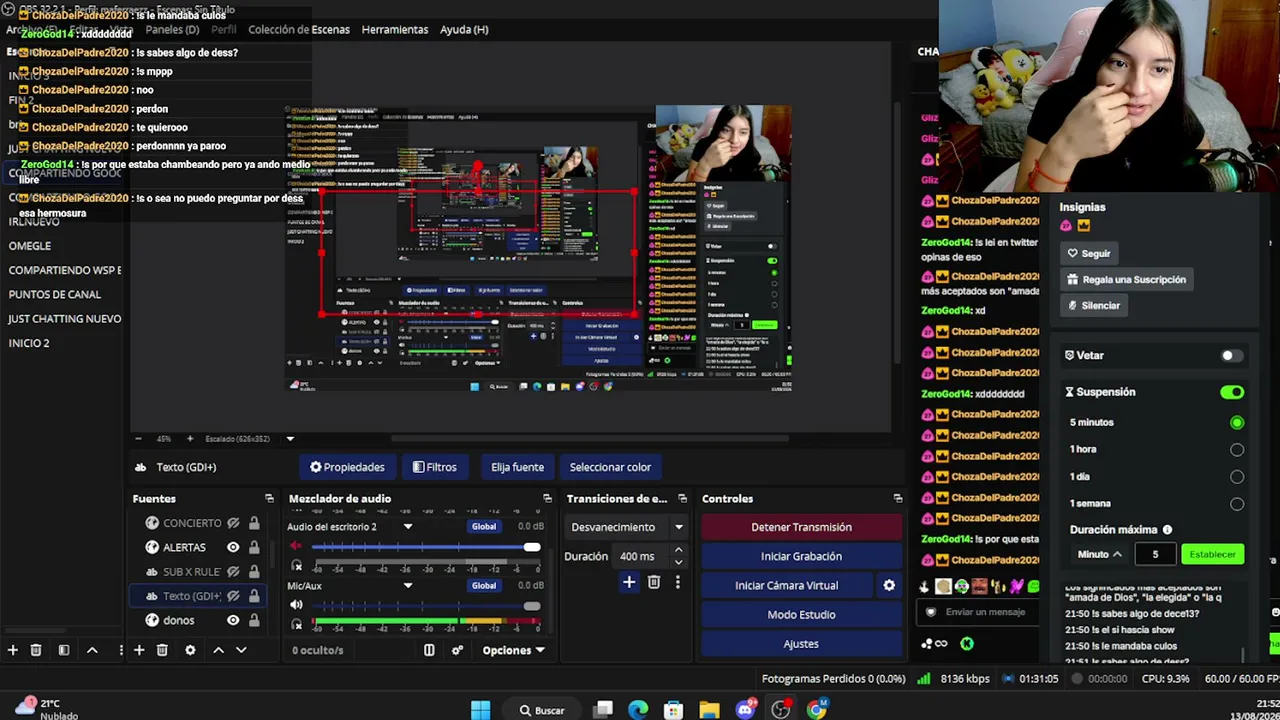
Task: Move selected scene up in scenes toolbar
Action: click(x=92, y=650)
